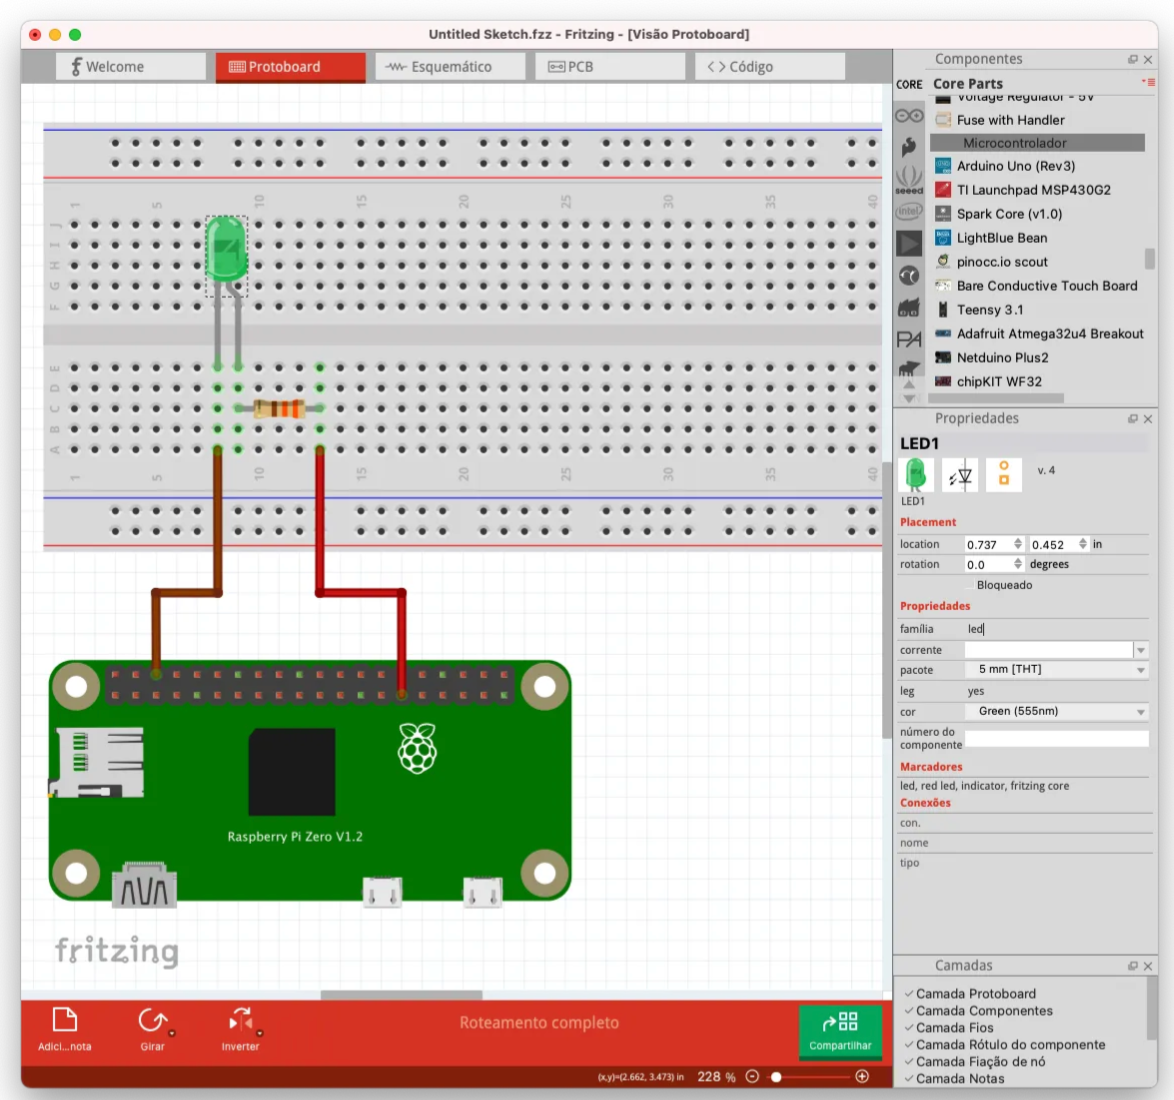This screenshot has height=1100, width=1174.
Task: Open the pacote 5 mm [THT] dropdown
Action: (1056, 669)
